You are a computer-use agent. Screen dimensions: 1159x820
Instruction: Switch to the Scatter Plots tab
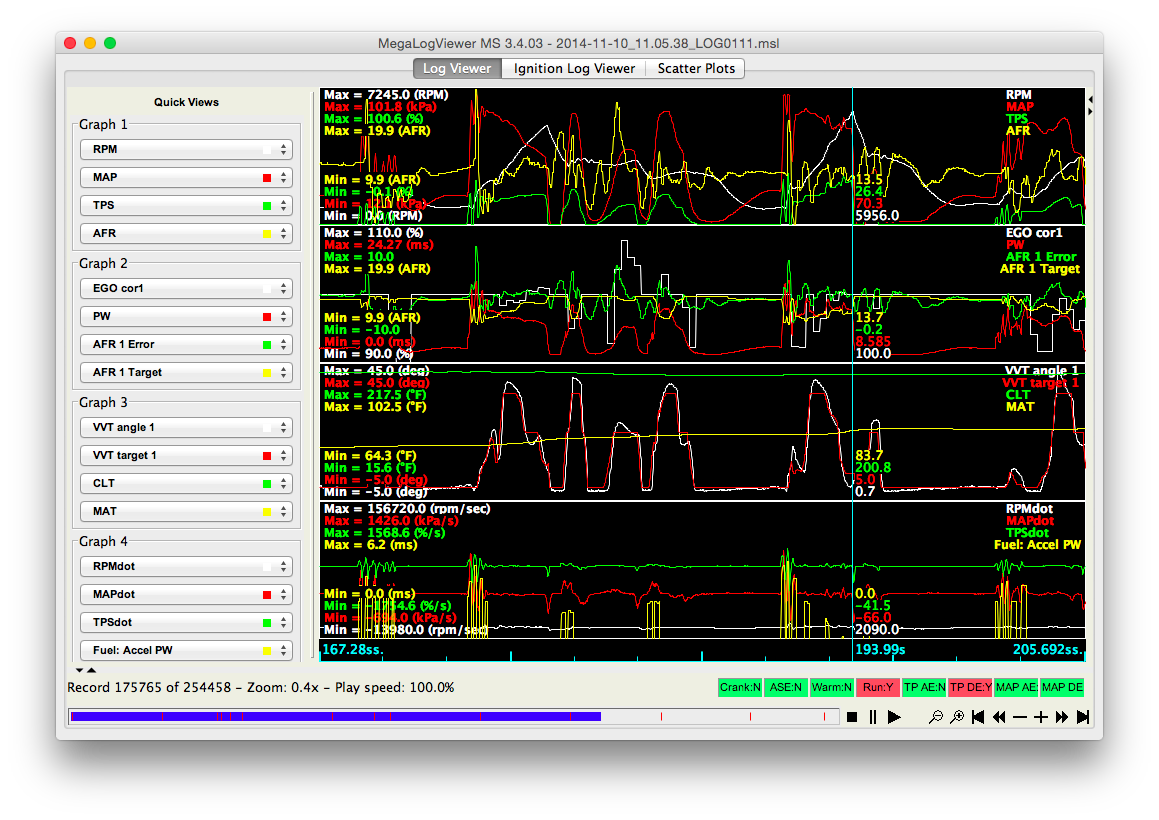click(696, 68)
